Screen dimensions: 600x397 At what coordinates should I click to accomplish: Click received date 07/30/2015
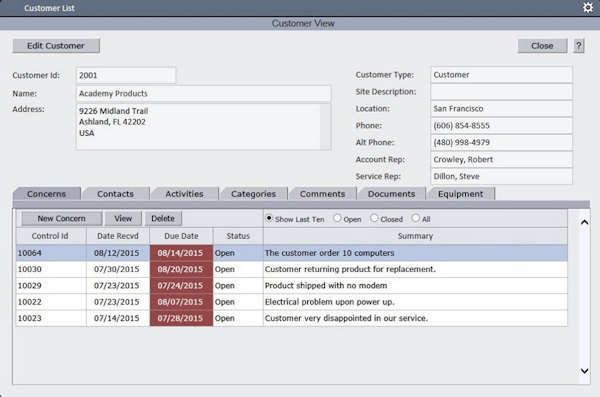[117, 269]
